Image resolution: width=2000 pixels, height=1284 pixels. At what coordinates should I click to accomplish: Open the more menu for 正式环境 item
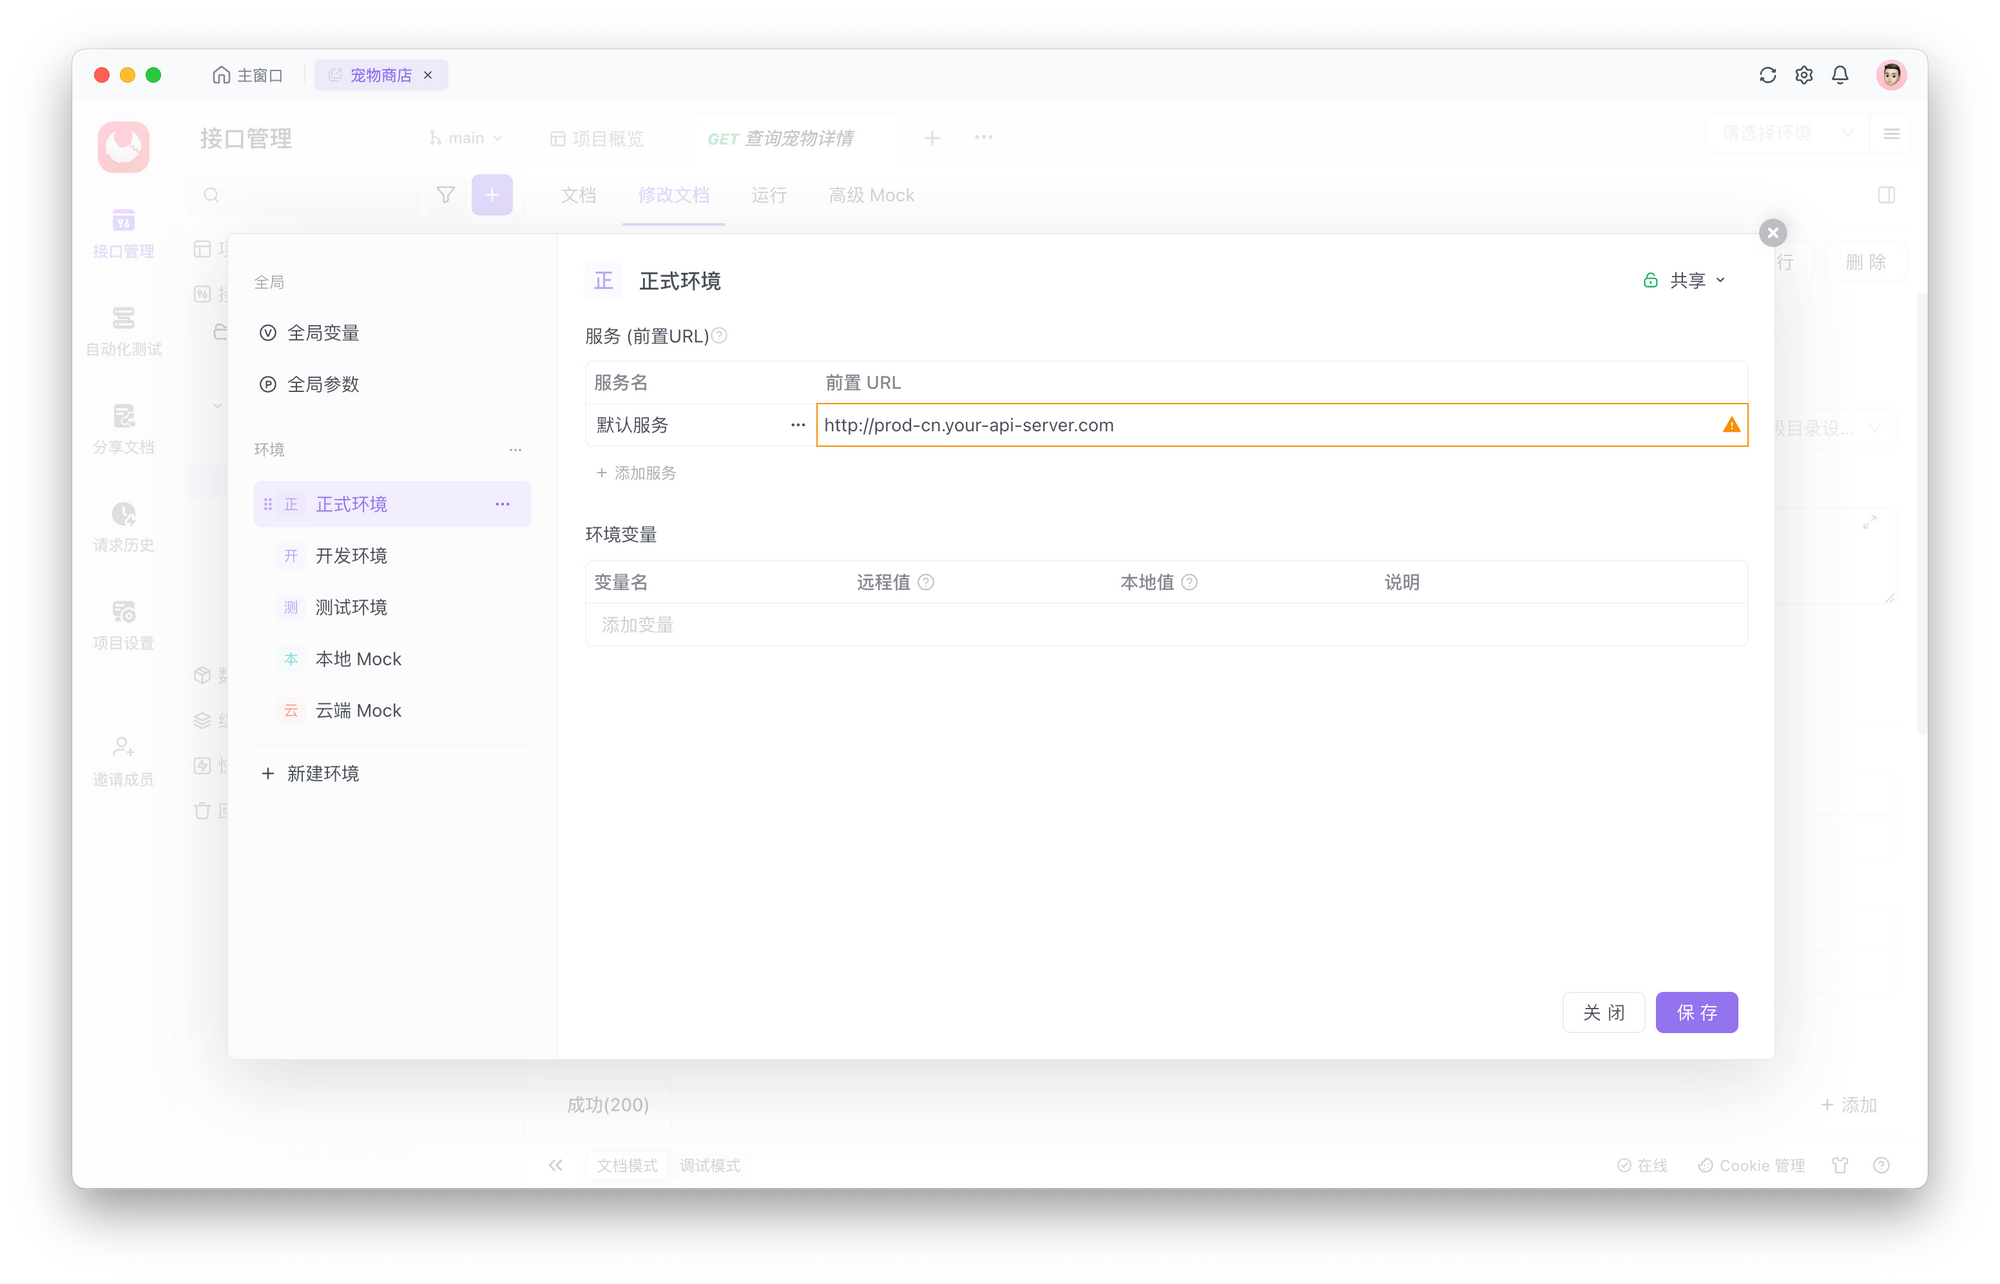[502, 504]
